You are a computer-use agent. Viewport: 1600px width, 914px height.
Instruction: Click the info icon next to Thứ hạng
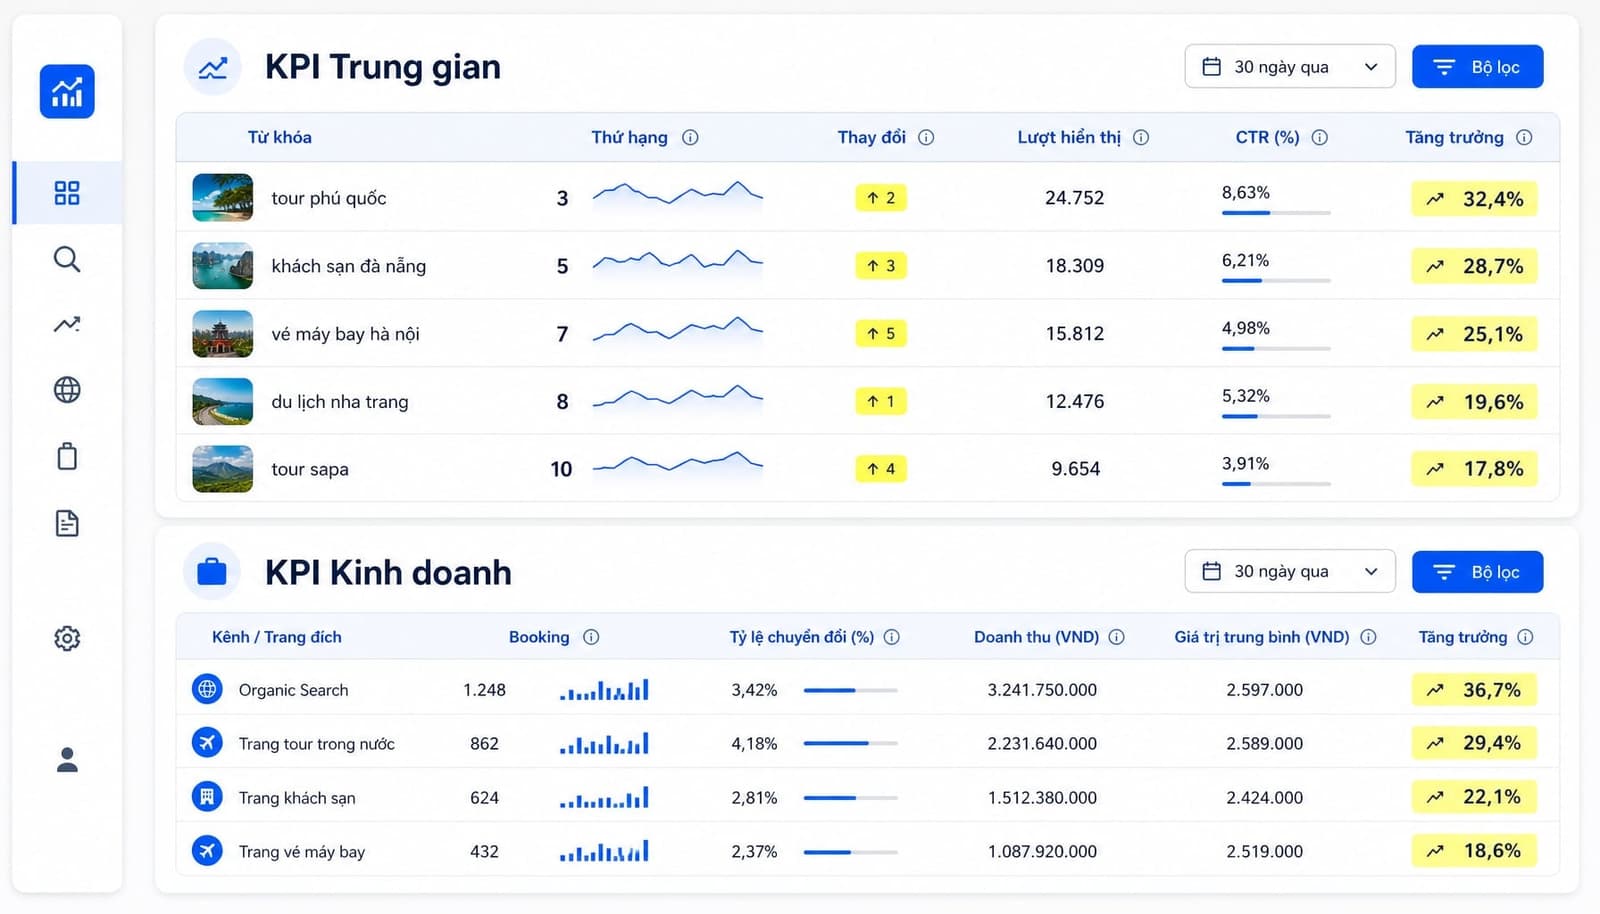pyautogui.click(x=690, y=137)
